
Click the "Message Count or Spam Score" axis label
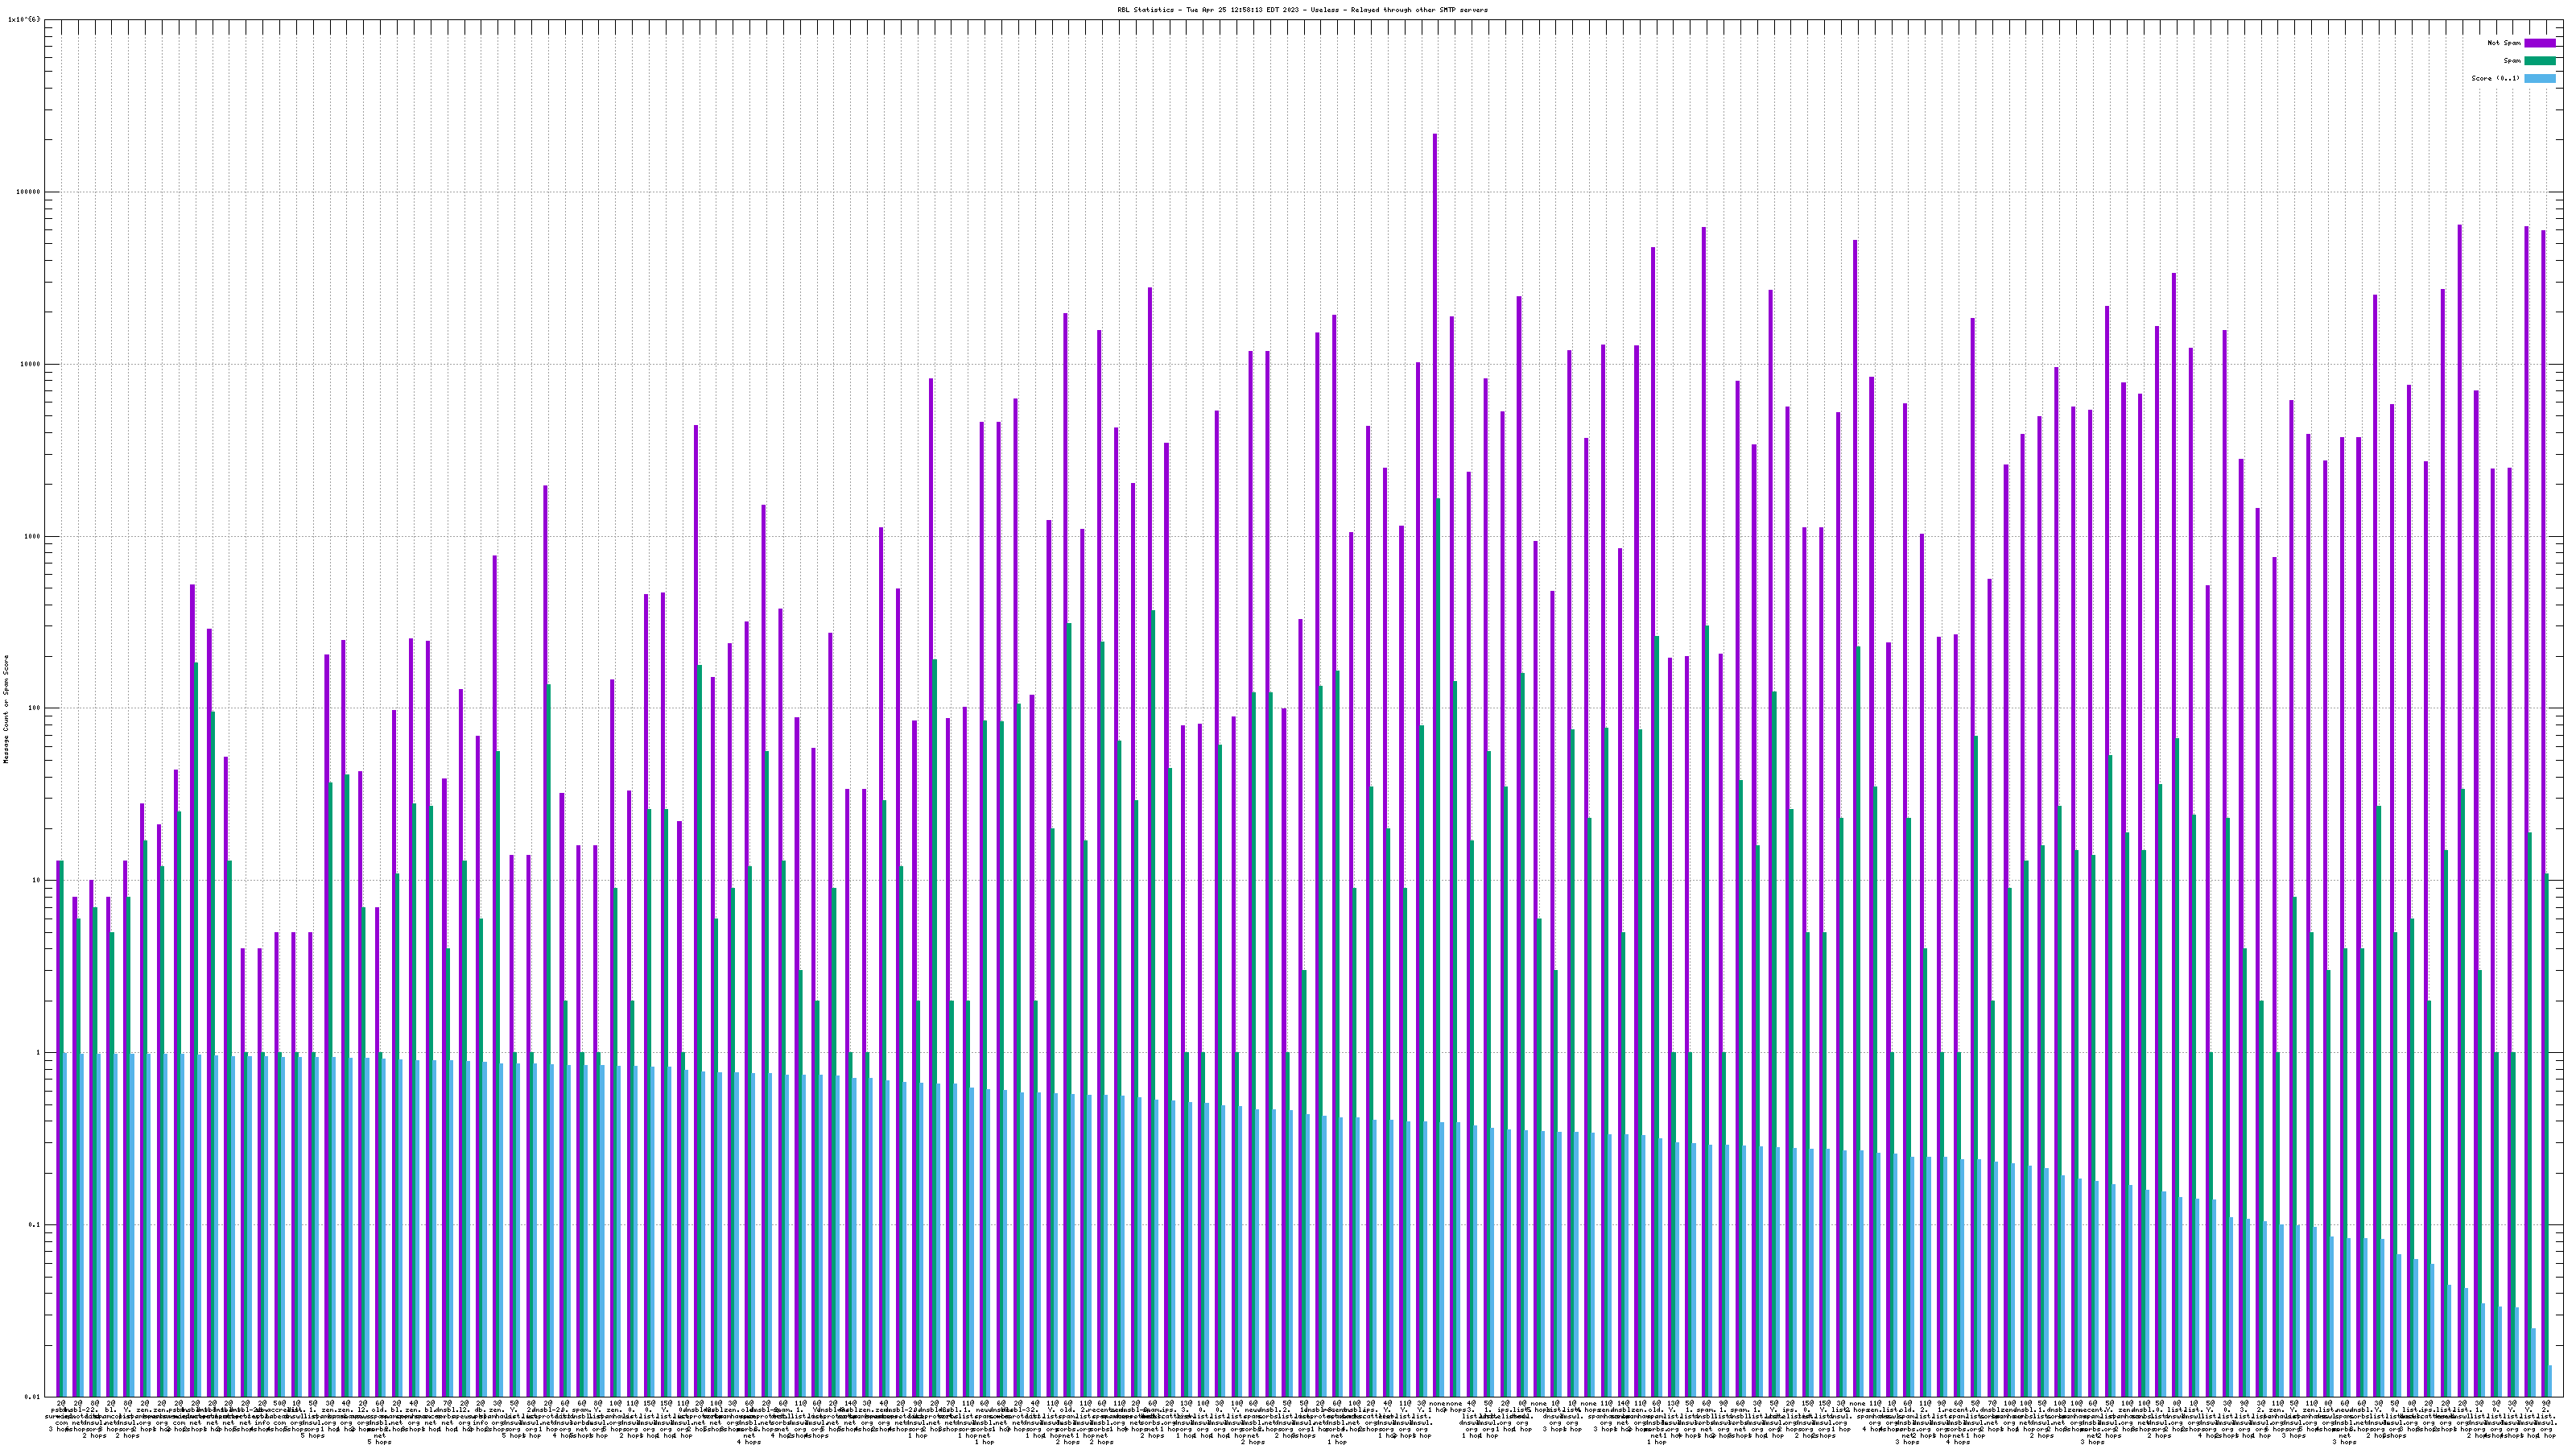[6, 709]
